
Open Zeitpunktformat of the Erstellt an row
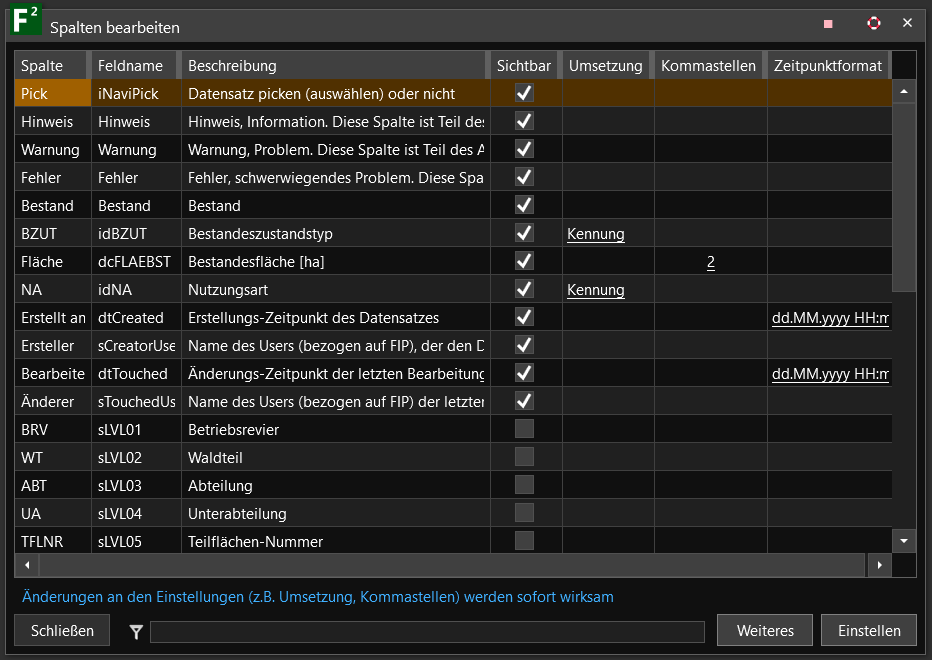(x=830, y=318)
